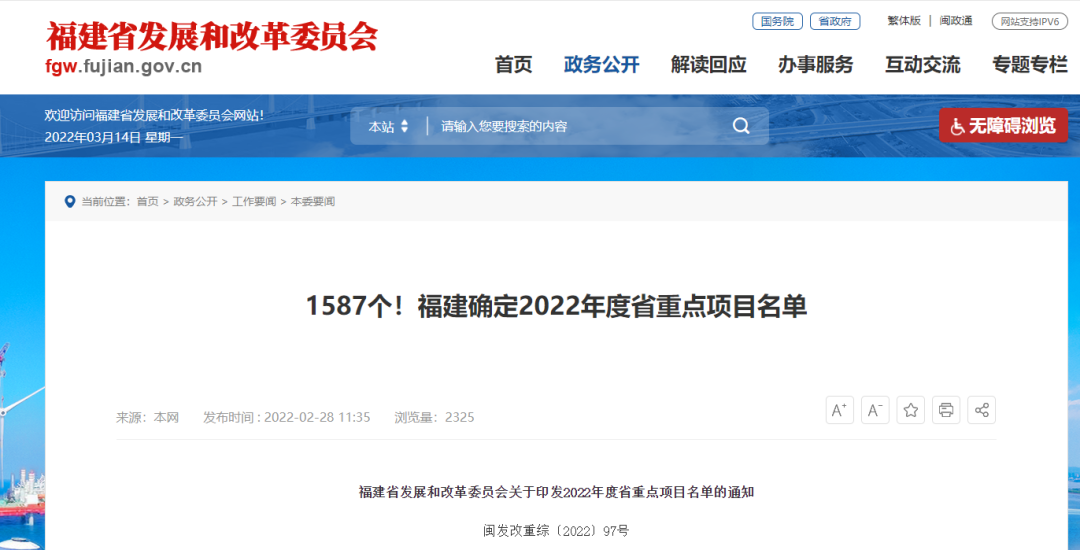The width and height of the screenshot is (1080, 550).
Task: Open the 政务公开 menu
Action: [x=601, y=65]
